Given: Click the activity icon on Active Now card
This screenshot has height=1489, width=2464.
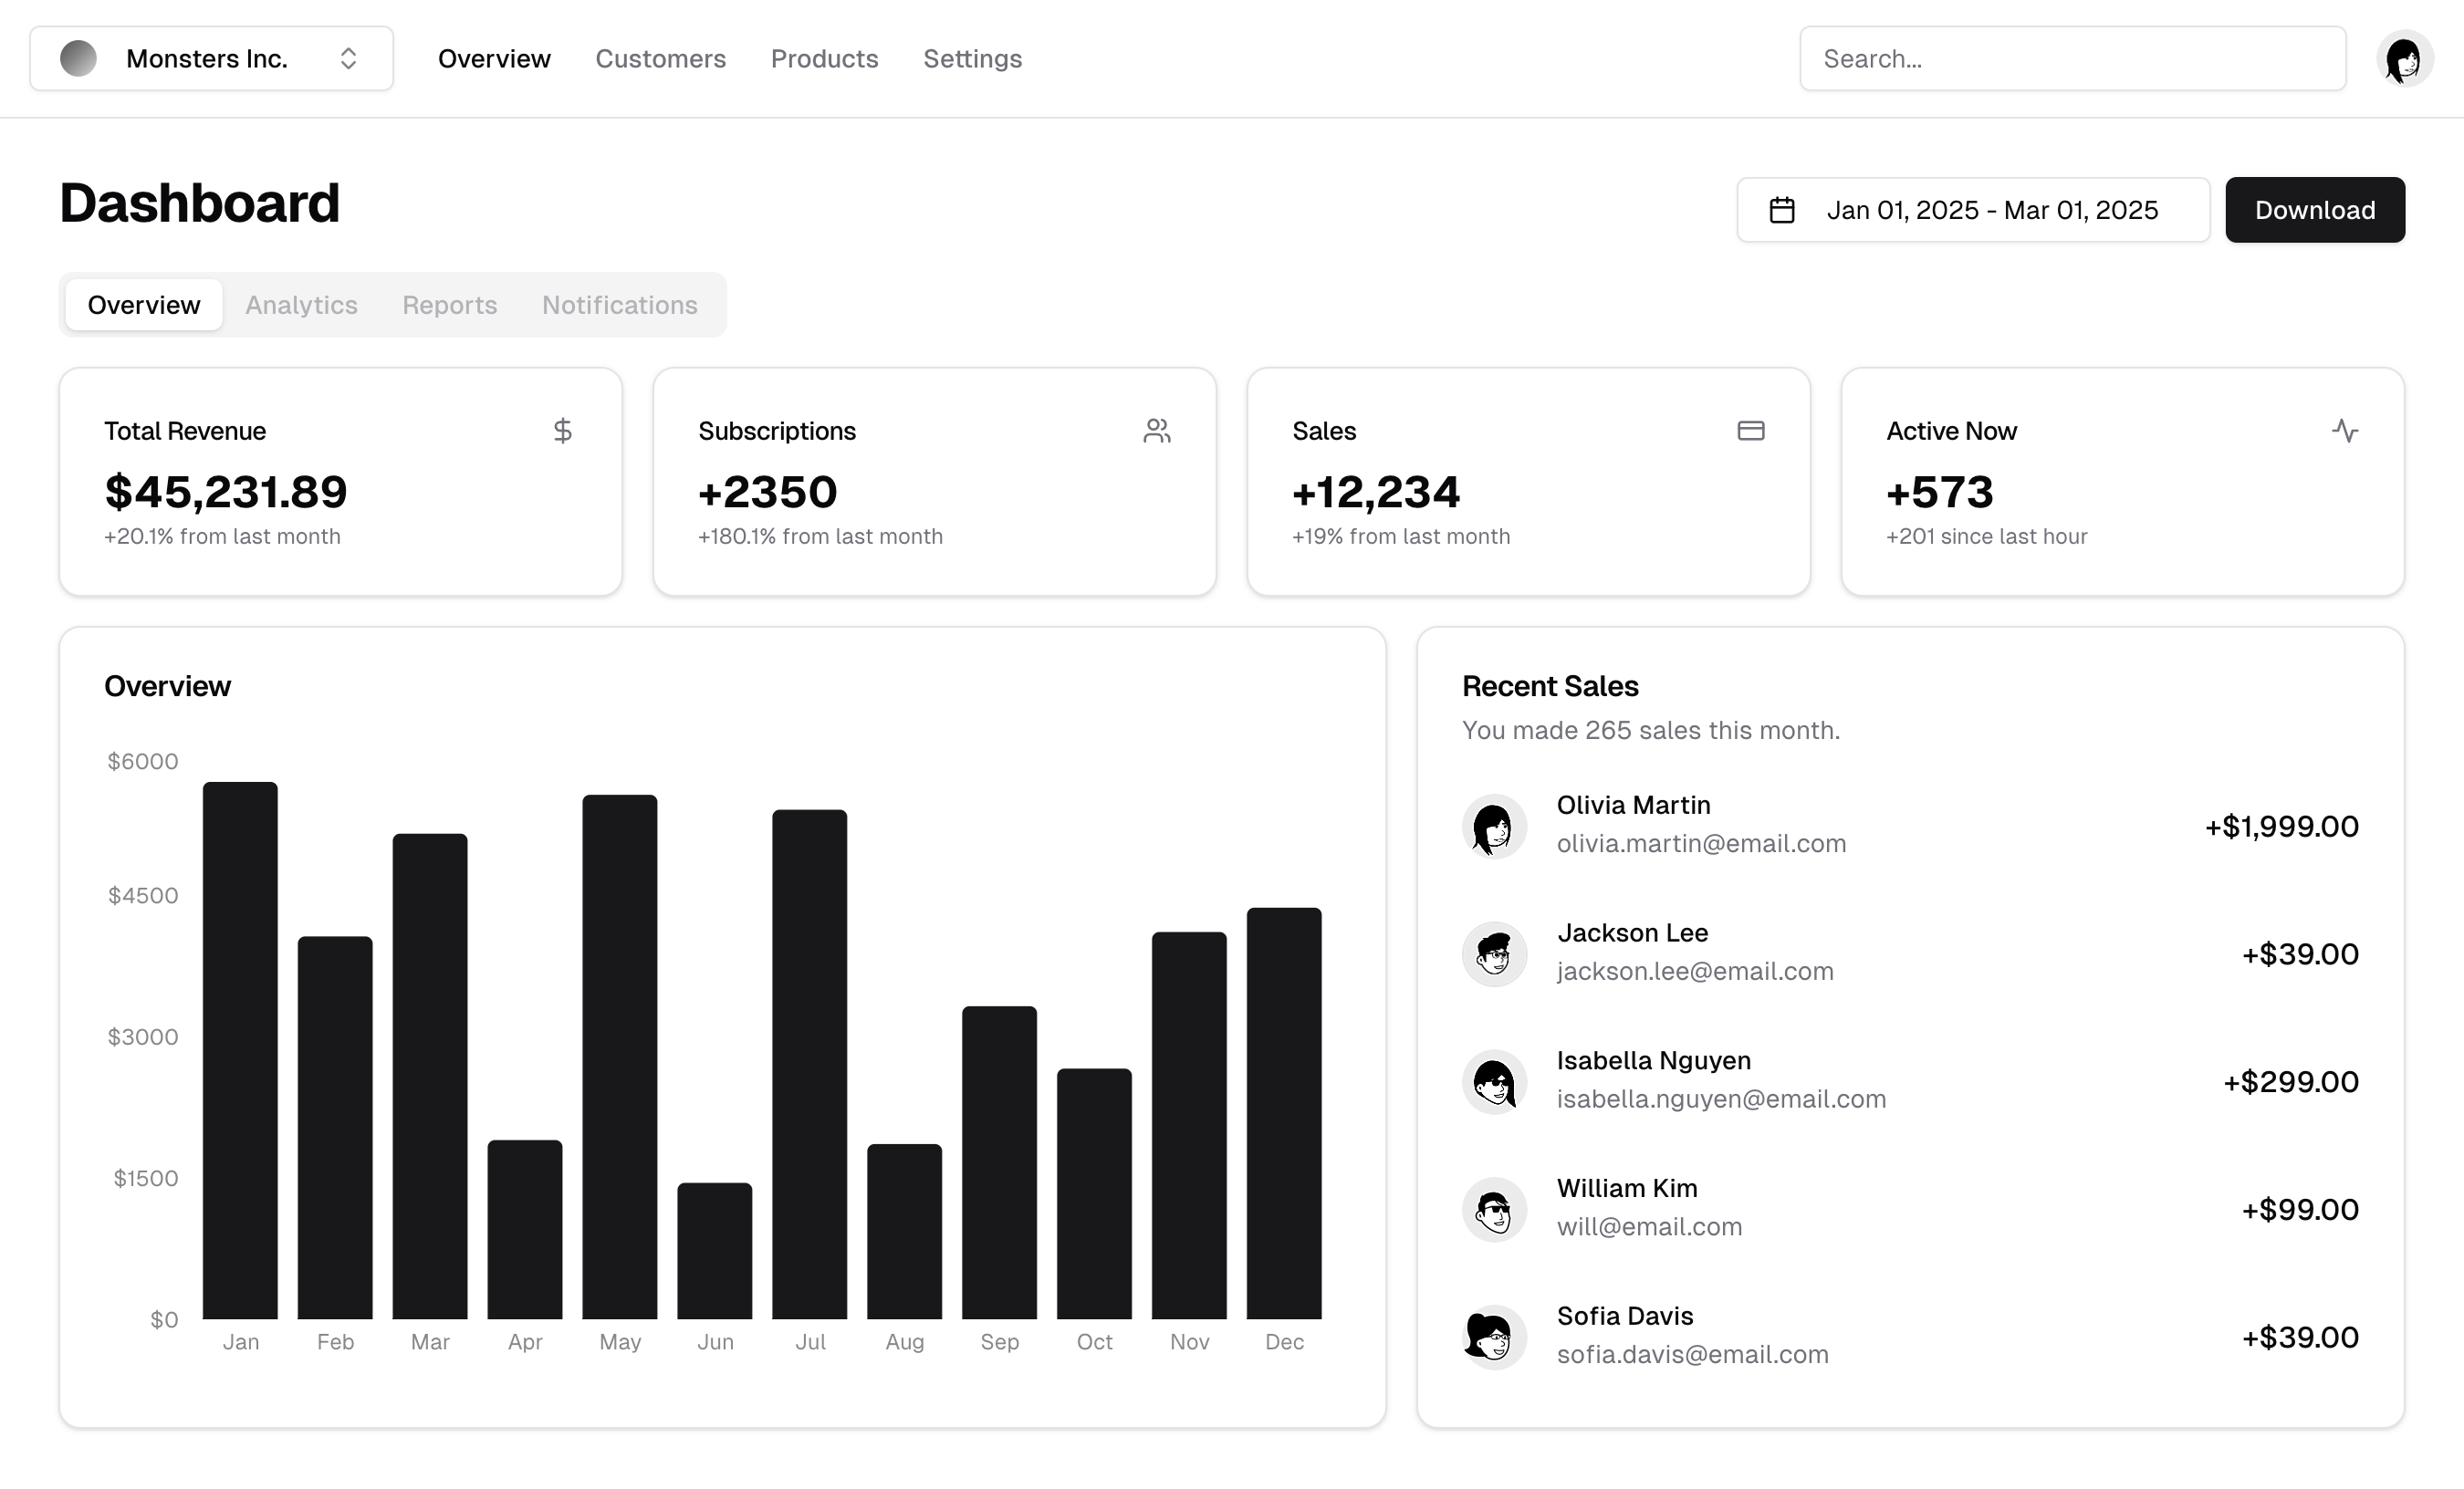Looking at the screenshot, I should [2346, 431].
